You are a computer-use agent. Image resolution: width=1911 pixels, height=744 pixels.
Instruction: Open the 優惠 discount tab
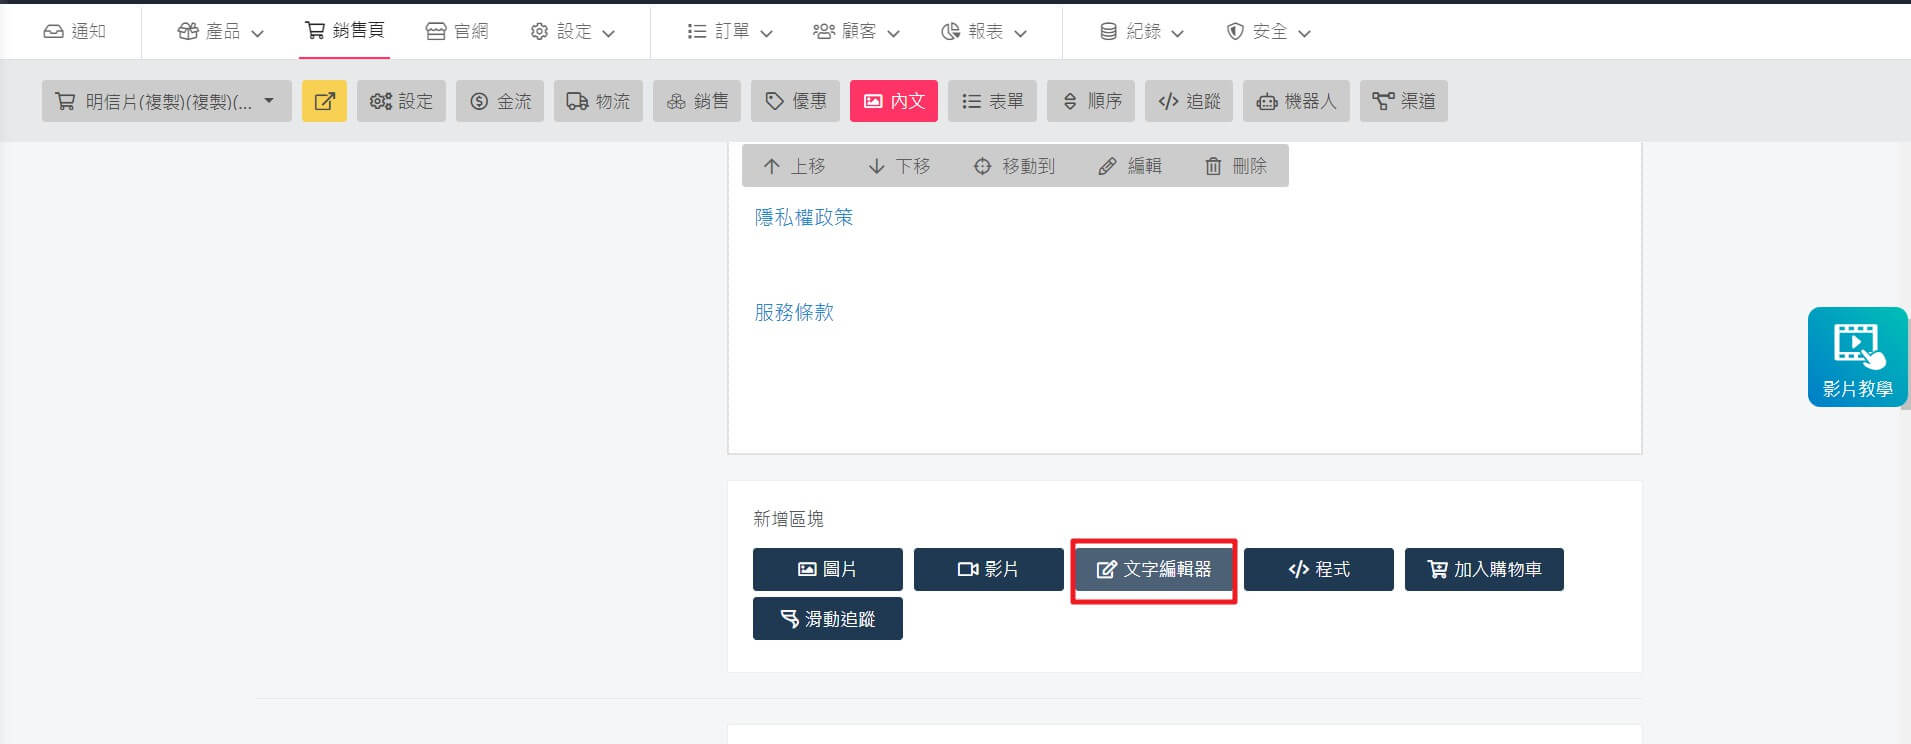coord(795,101)
